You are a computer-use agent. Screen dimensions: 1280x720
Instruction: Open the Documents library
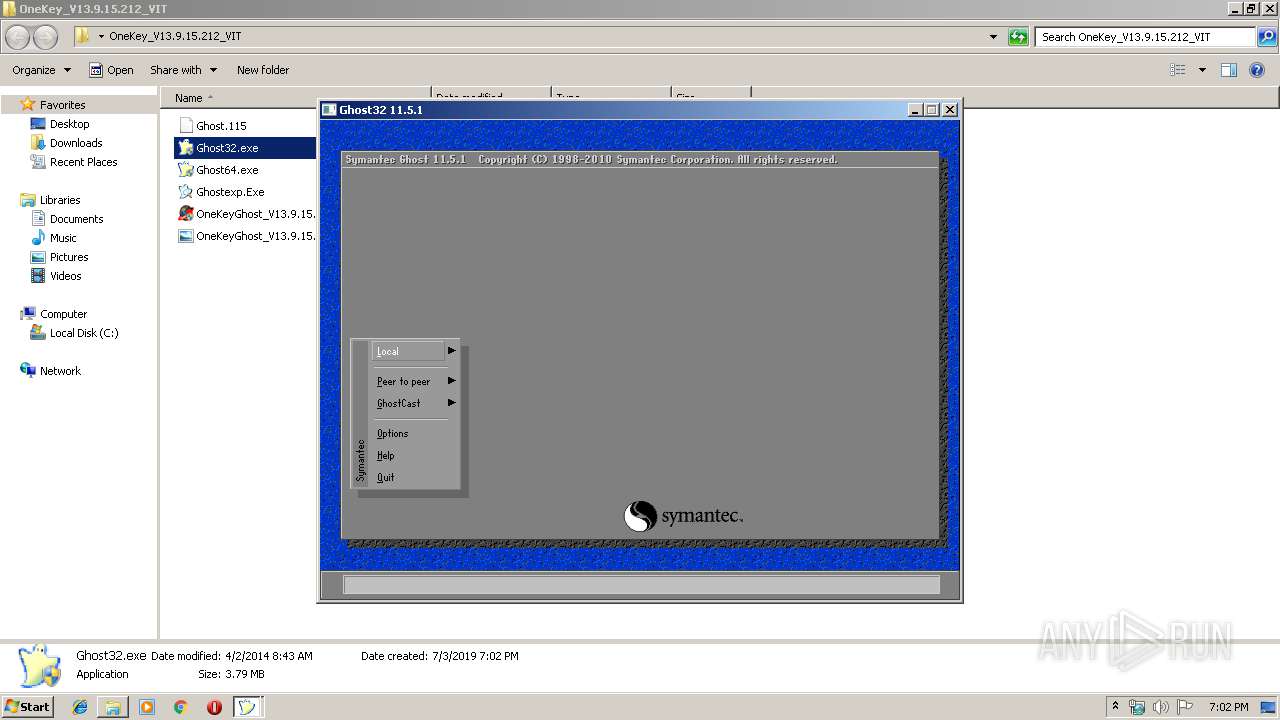click(76, 219)
